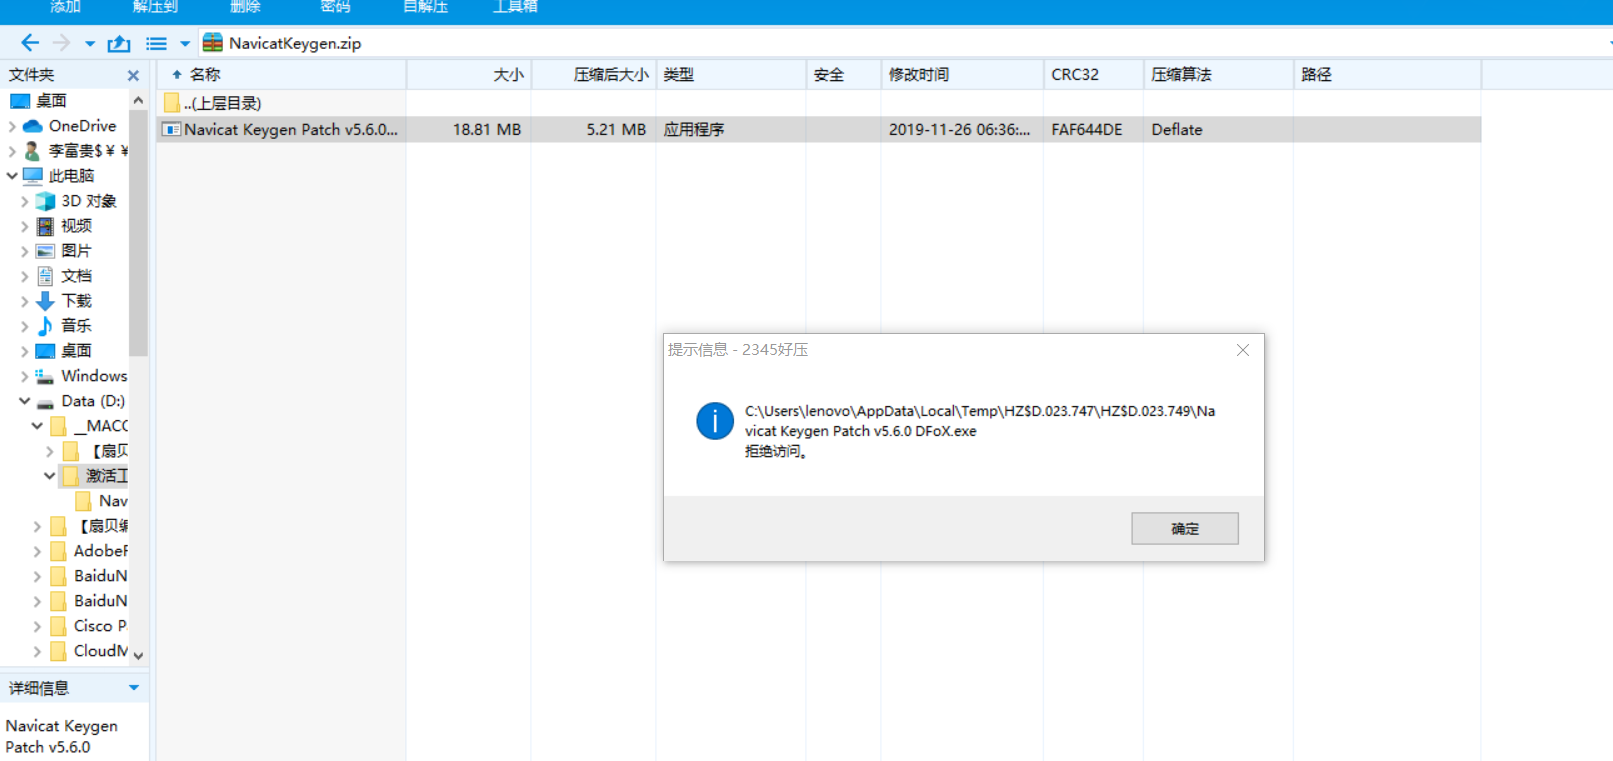Image resolution: width=1613 pixels, height=761 pixels.
Task: Close the 提示信息 - 2345好压 dialog
Action: [x=1243, y=350]
